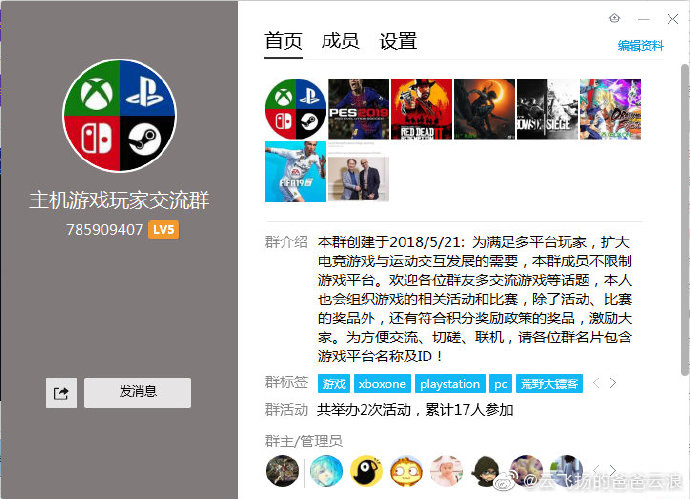Open the 成员 members tab
The image size is (690, 499).
(x=340, y=41)
